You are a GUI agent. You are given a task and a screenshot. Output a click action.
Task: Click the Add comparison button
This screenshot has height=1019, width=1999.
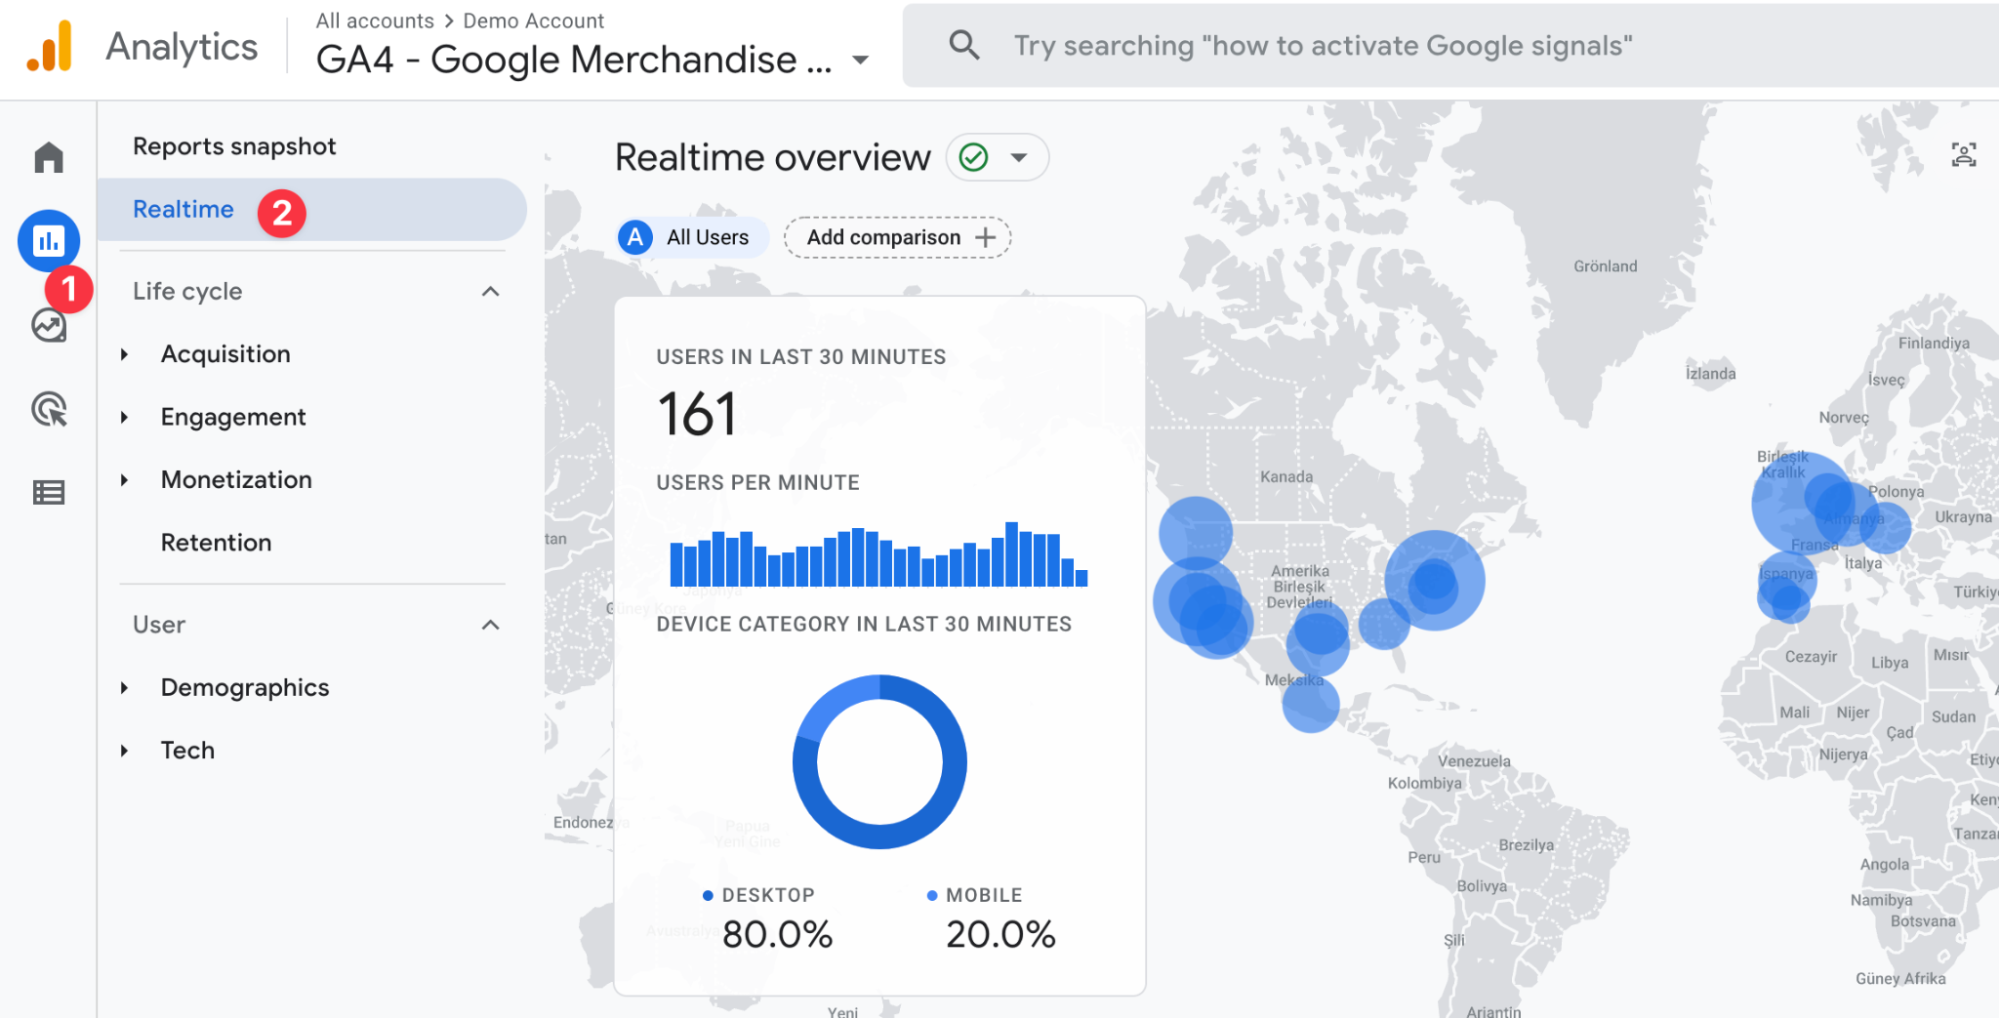coord(897,237)
